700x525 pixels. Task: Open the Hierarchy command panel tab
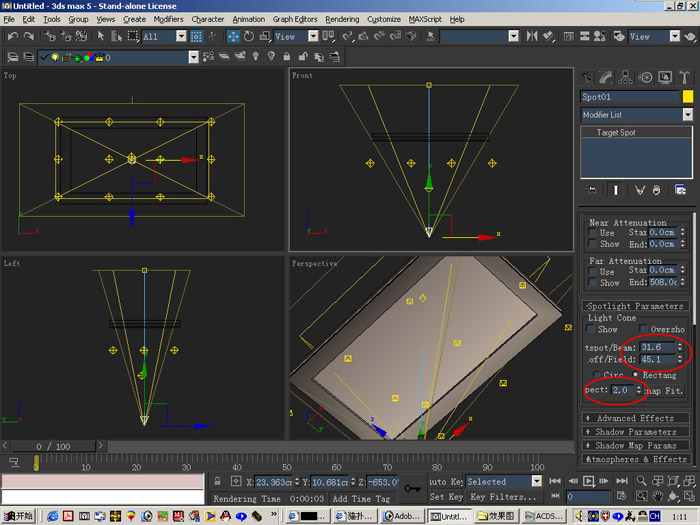click(626, 77)
